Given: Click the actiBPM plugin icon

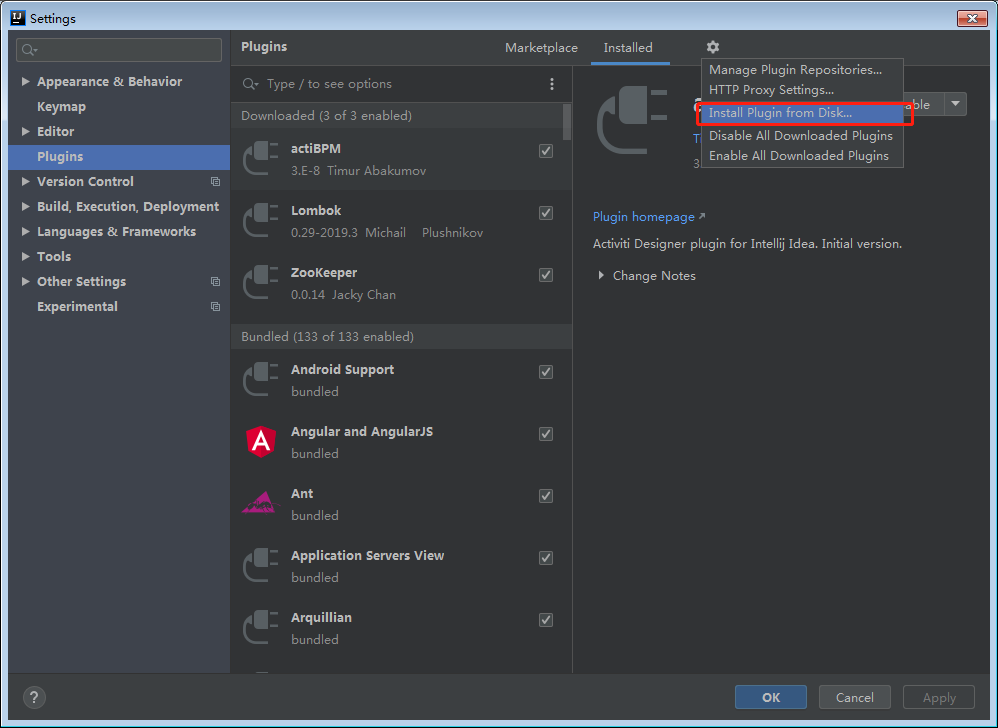Looking at the screenshot, I should (260, 159).
